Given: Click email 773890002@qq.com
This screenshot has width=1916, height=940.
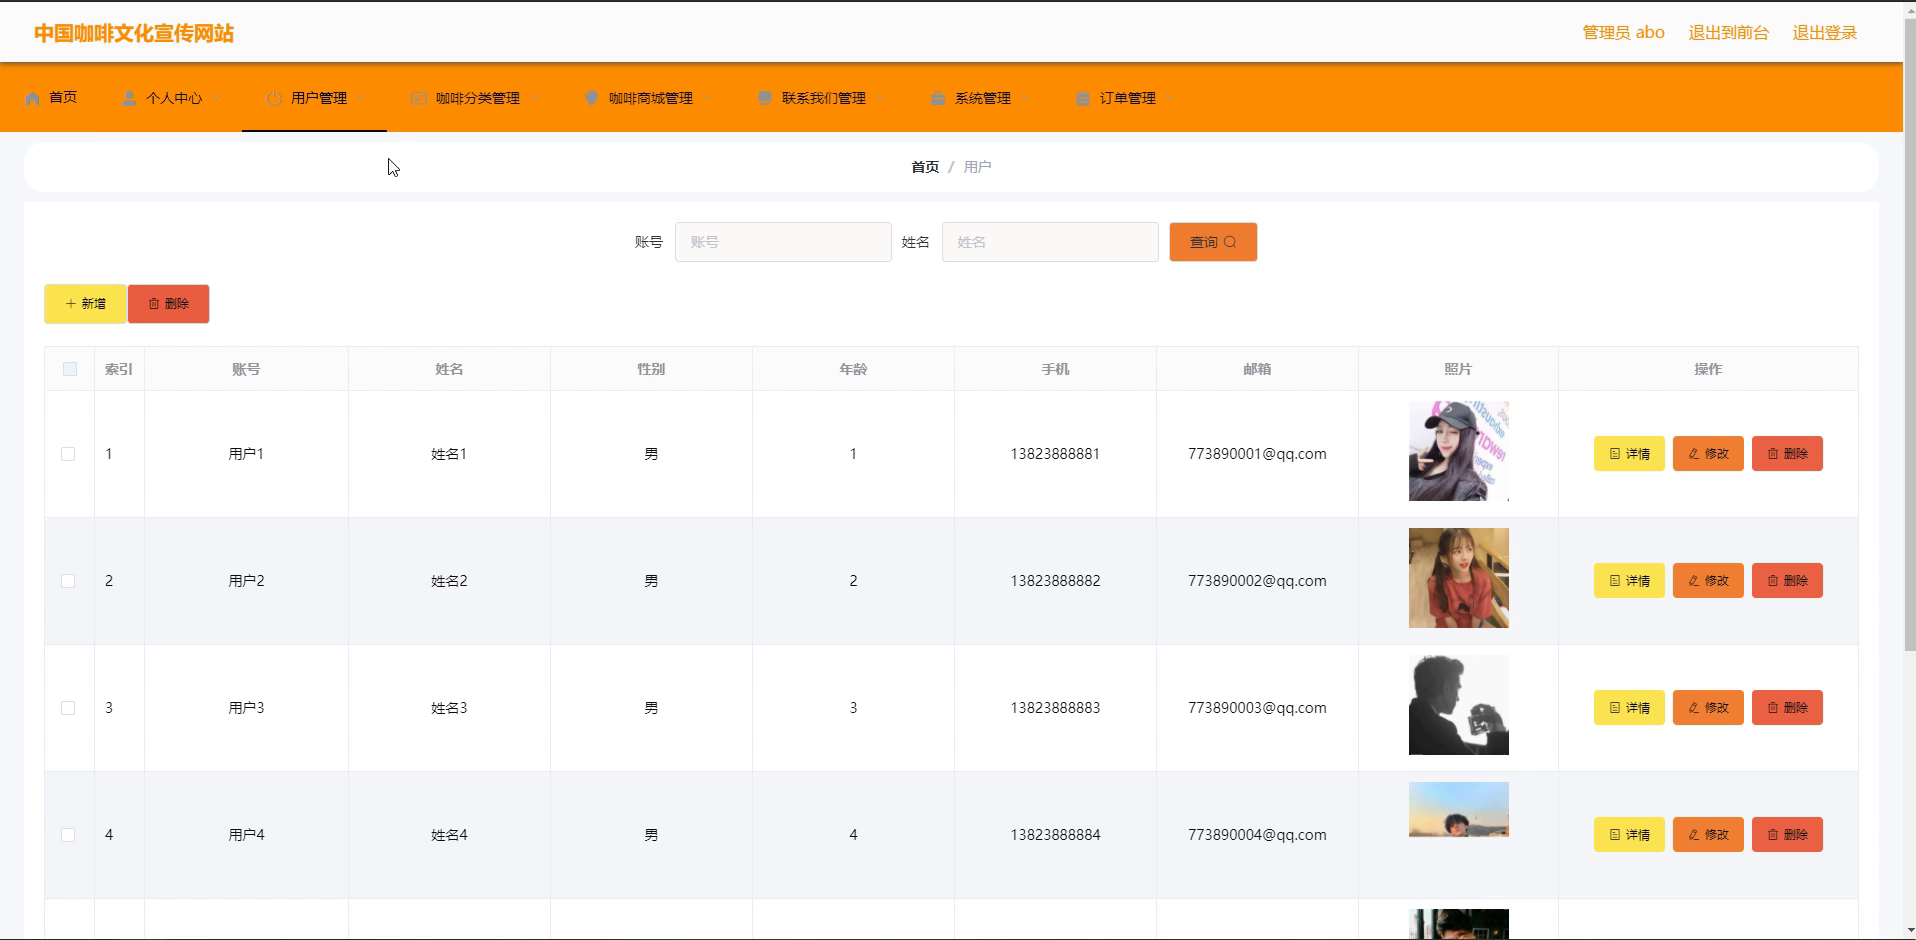Looking at the screenshot, I should [1257, 581].
